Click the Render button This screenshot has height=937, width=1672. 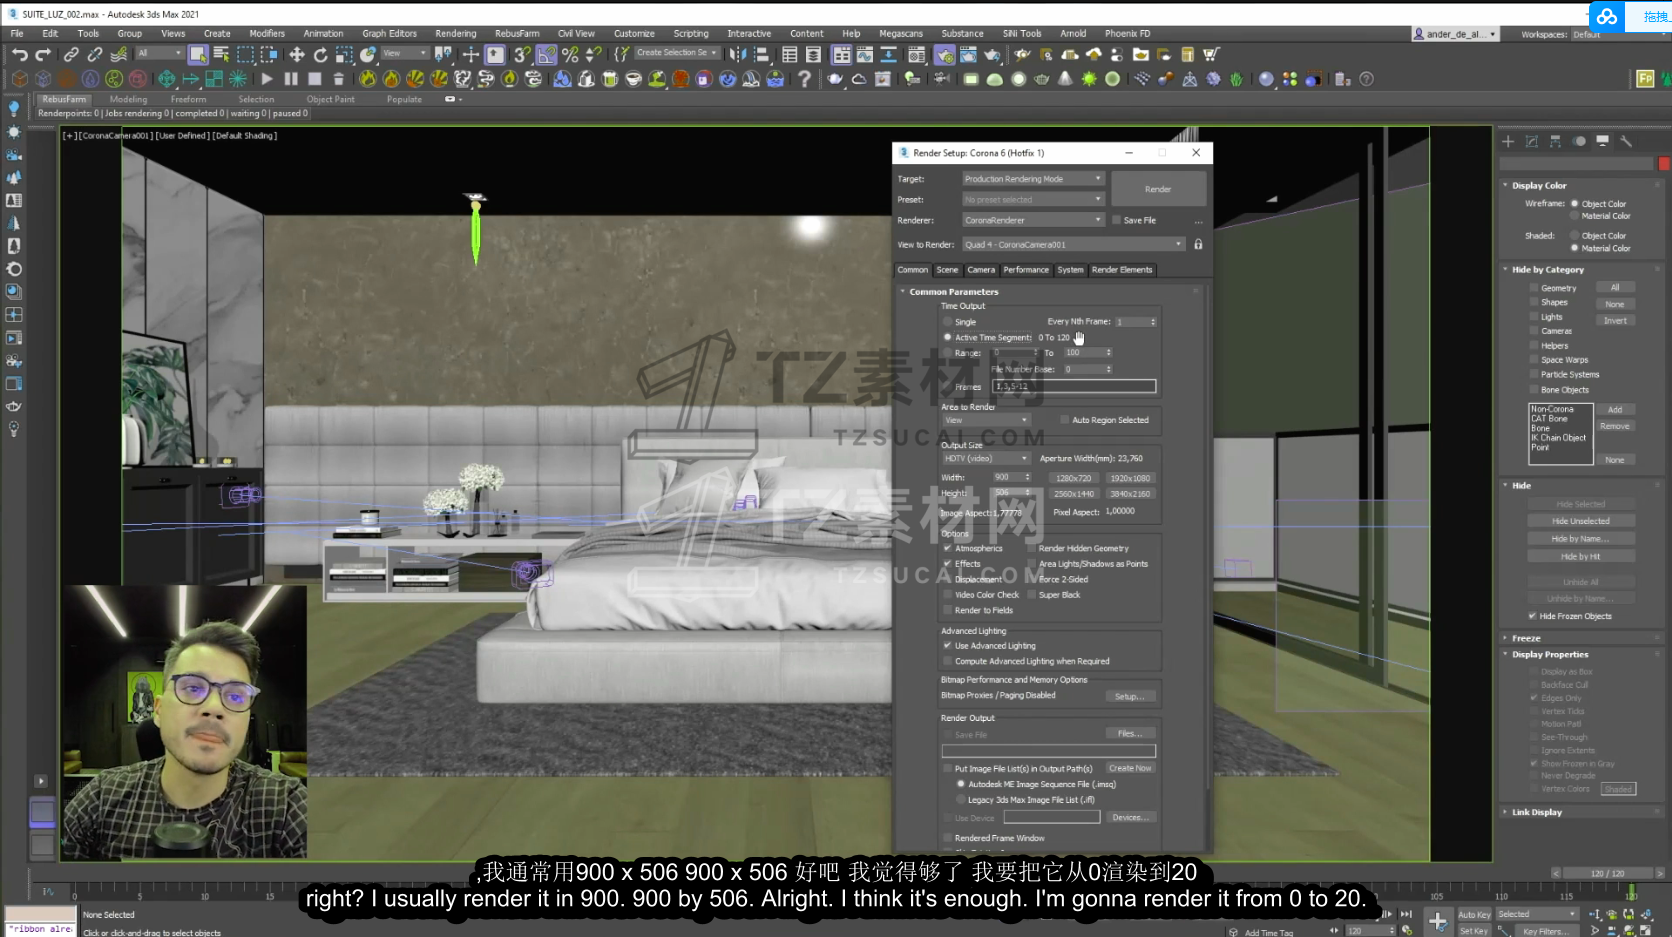pyautogui.click(x=1158, y=189)
